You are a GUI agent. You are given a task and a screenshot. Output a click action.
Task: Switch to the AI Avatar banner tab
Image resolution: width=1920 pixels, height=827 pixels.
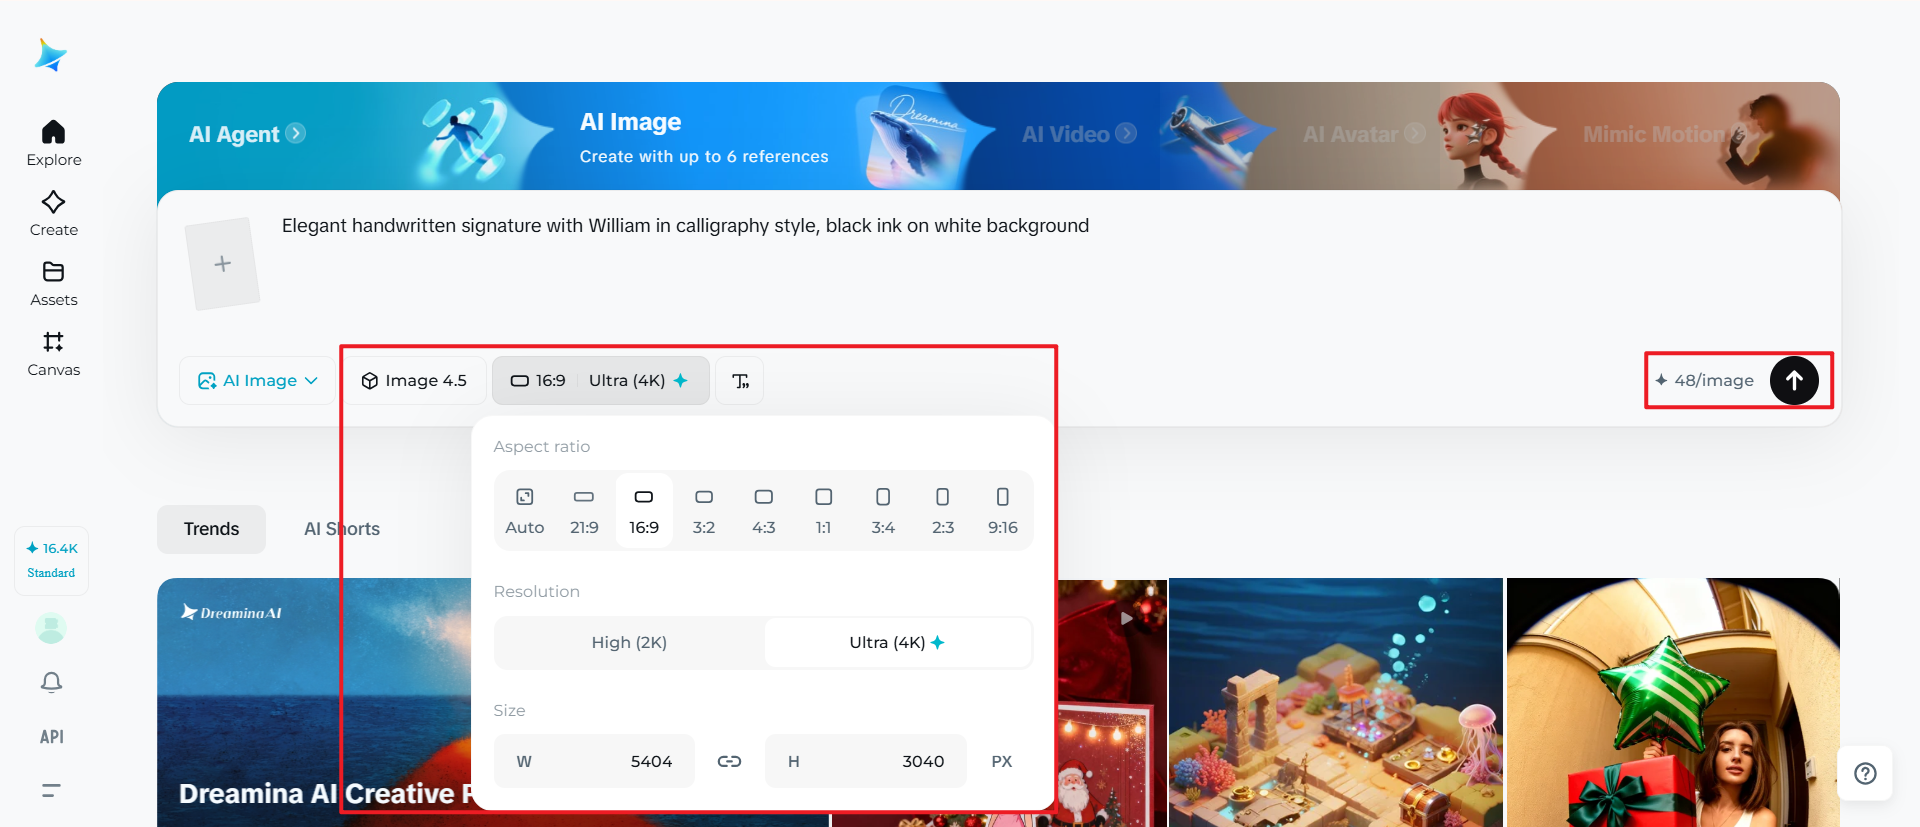tap(1364, 134)
